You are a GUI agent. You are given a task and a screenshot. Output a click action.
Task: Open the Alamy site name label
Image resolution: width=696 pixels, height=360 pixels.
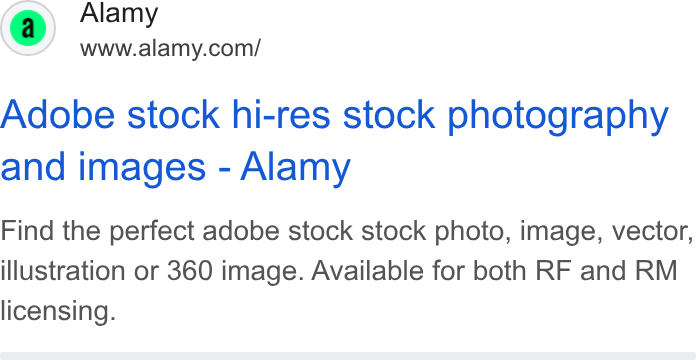tap(119, 13)
